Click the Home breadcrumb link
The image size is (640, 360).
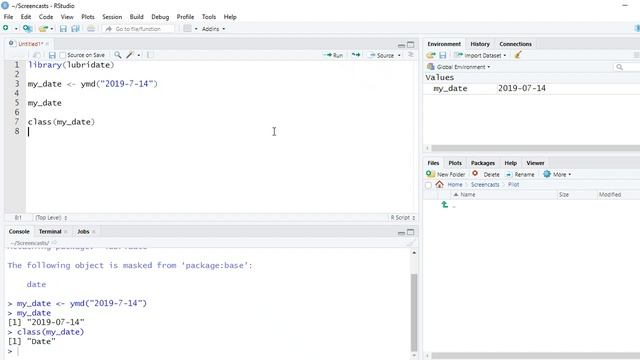click(455, 184)
